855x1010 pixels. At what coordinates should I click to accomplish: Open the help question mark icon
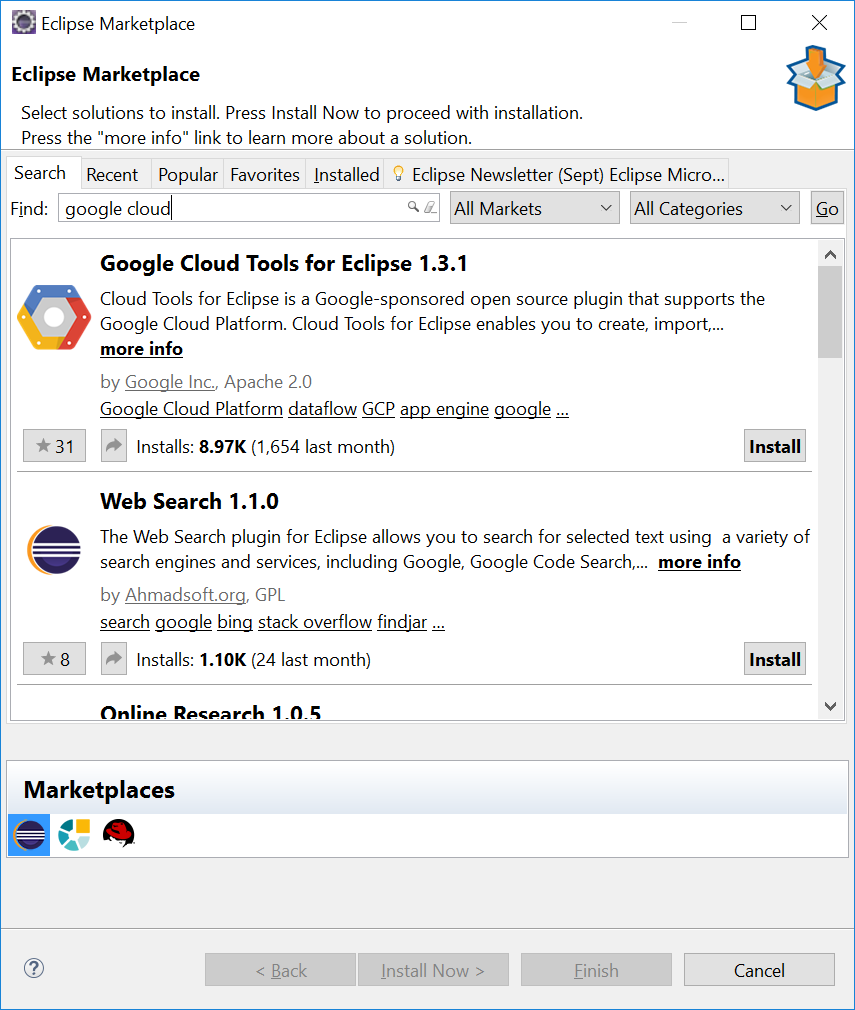click(x=34, y=968)
